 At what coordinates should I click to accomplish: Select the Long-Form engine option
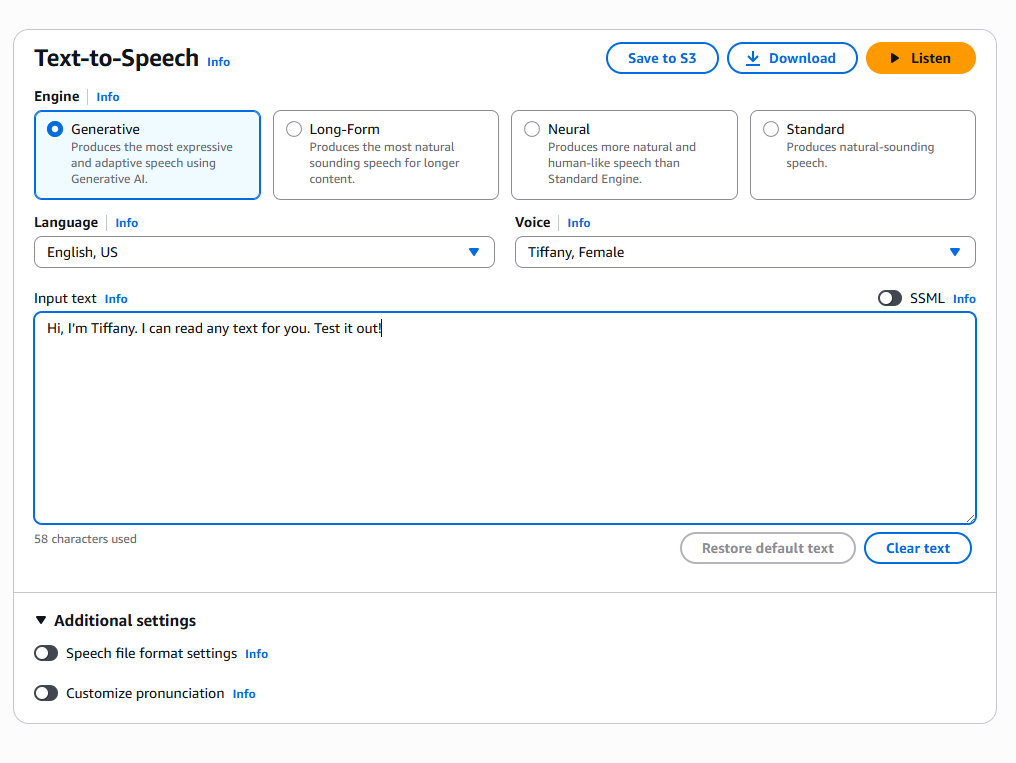point(386,155)
